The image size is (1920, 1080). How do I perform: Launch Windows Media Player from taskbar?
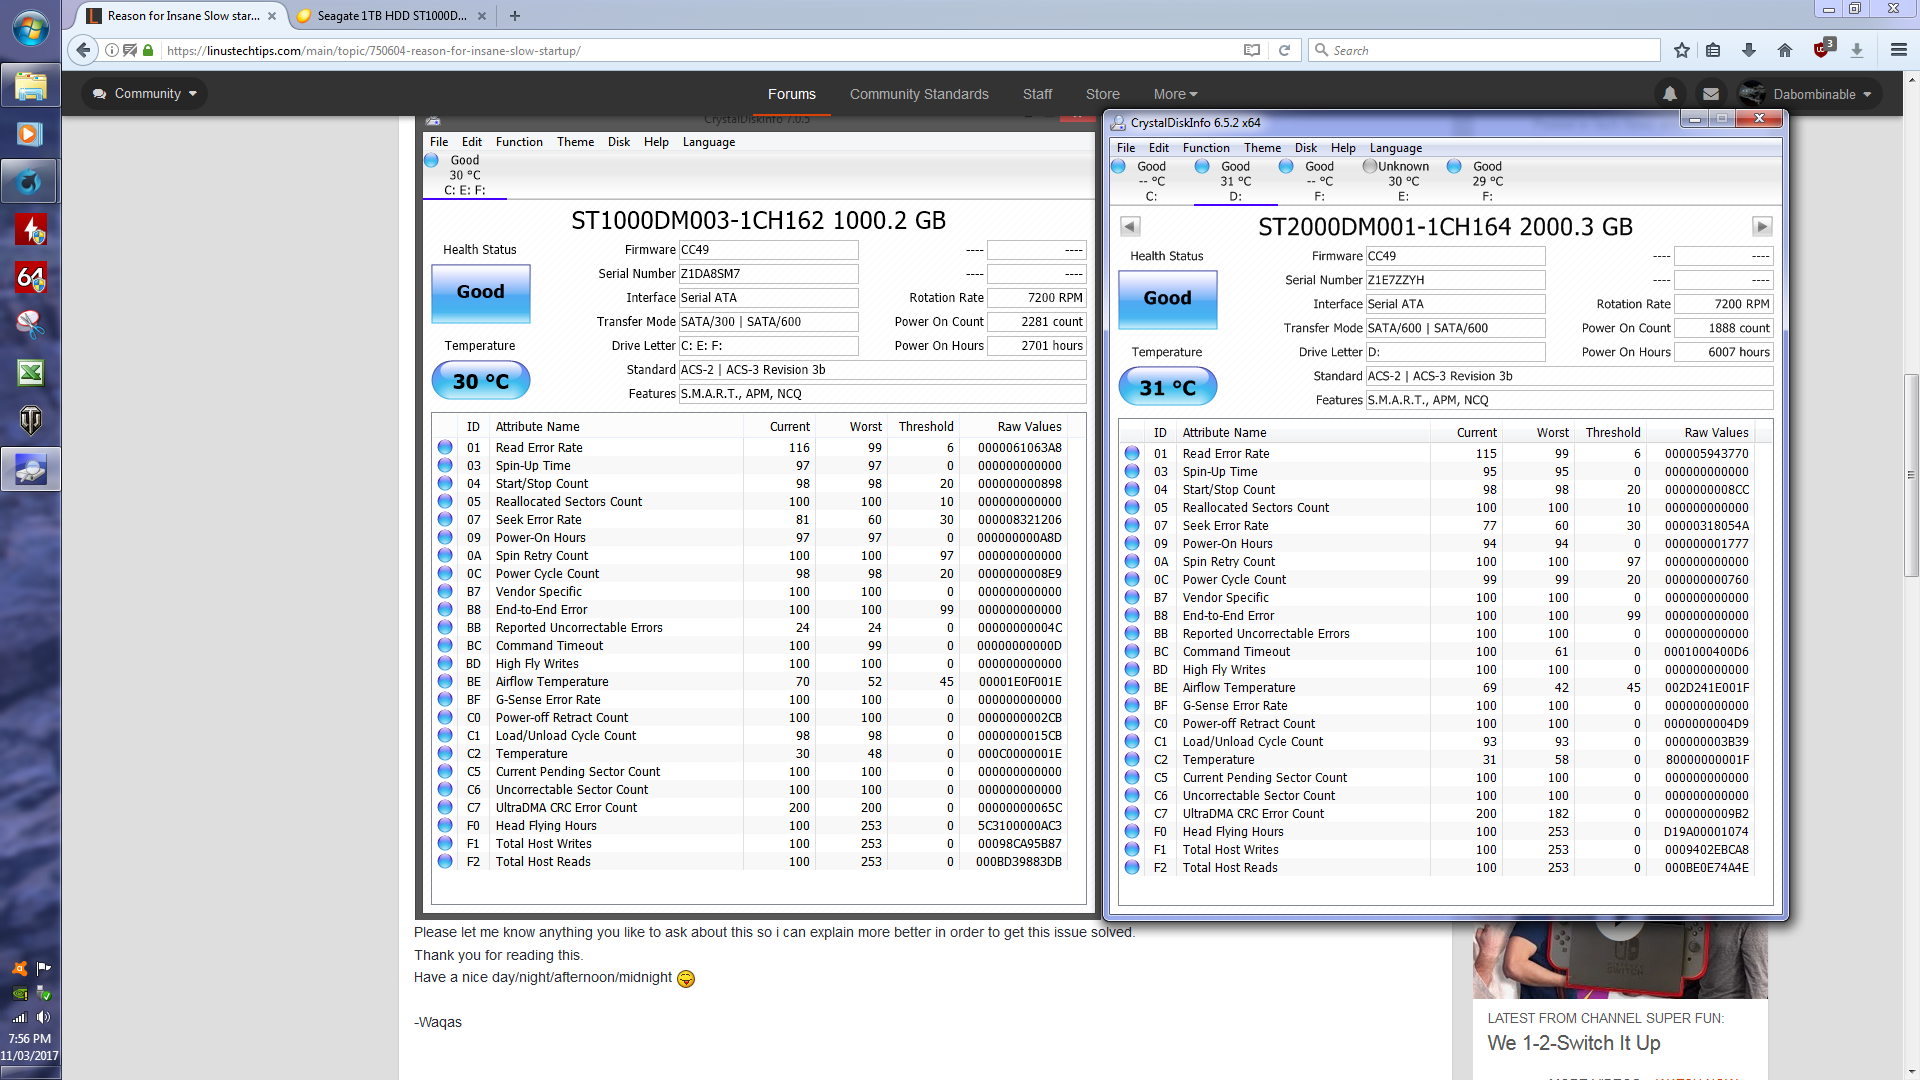30,134
